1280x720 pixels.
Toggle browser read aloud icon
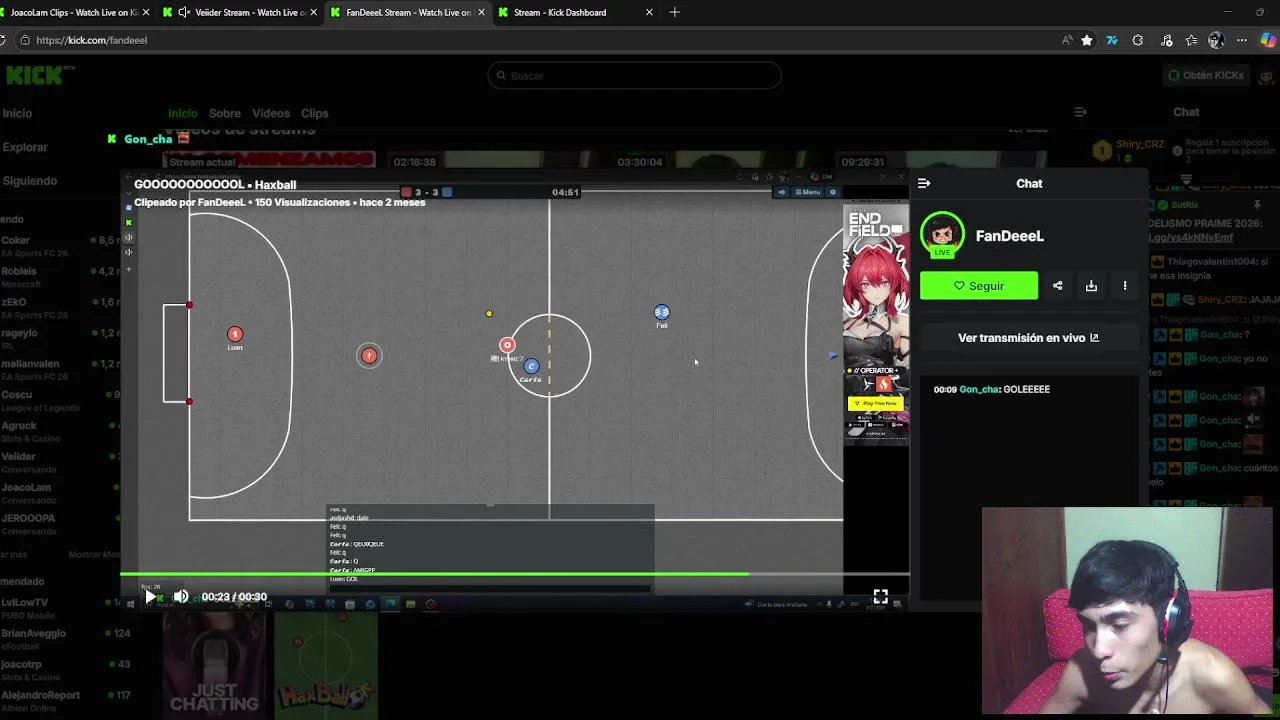click(1067, 40)
